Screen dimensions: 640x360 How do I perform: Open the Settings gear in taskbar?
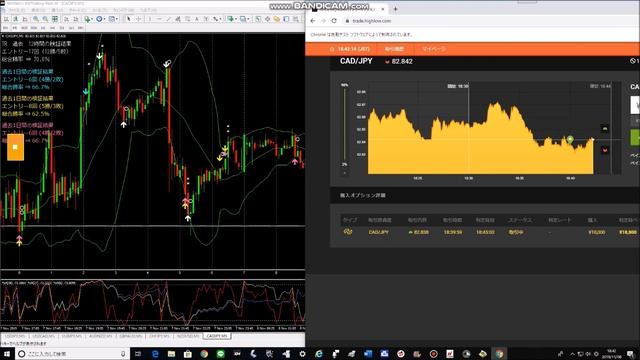tap(302, 353)
